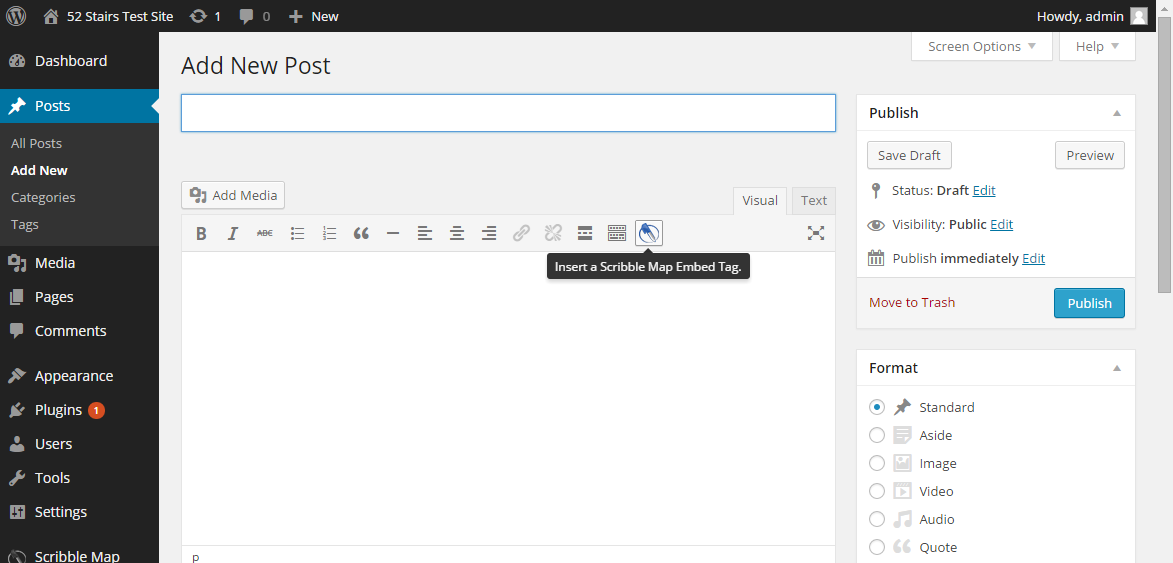Open Settings in the sidebar
Viewport: 1173px width, 563px height.
[x=79, y=512]
